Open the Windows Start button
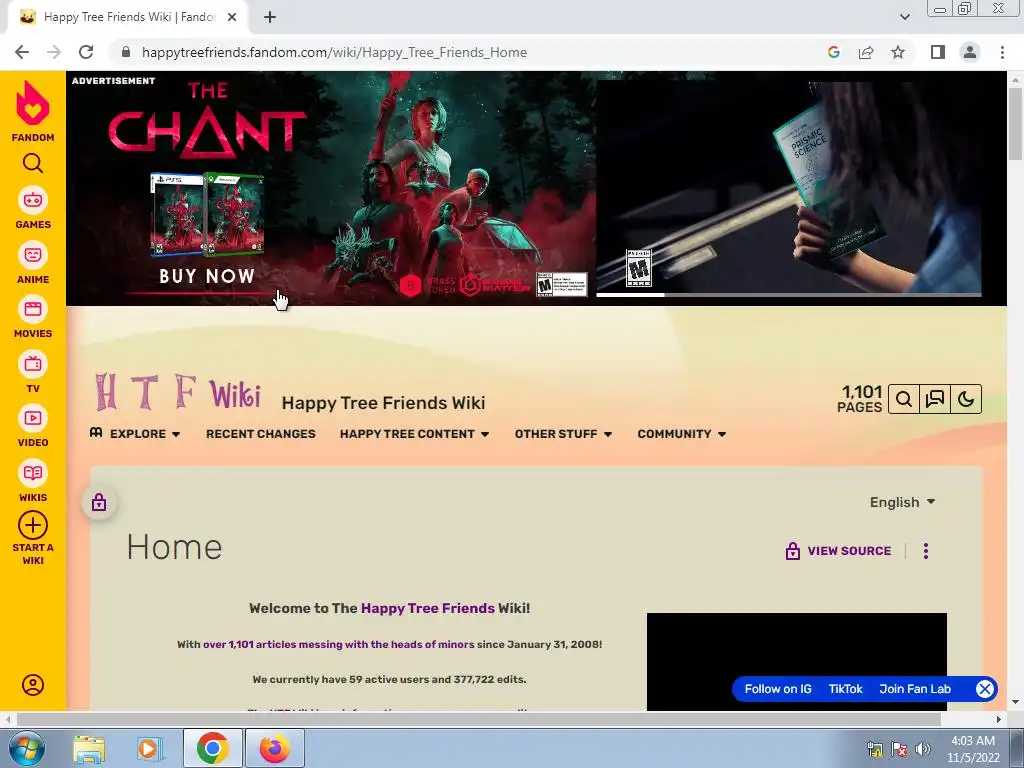 pos(27,748)
